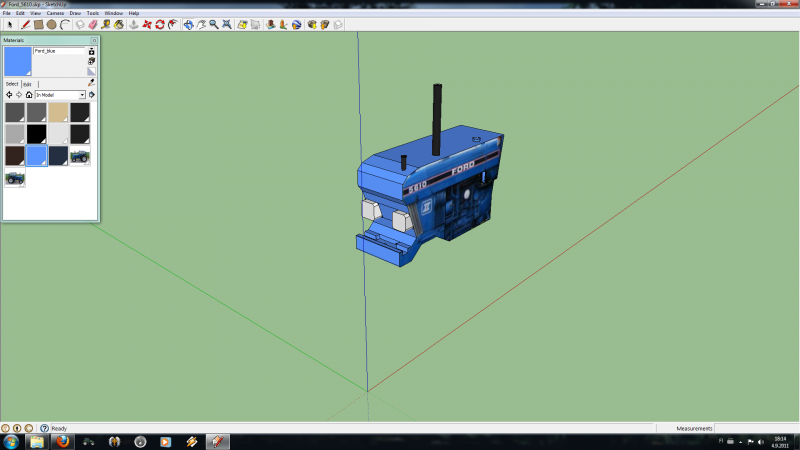
Task: Open the Help menu
Action: pos(134,13)
